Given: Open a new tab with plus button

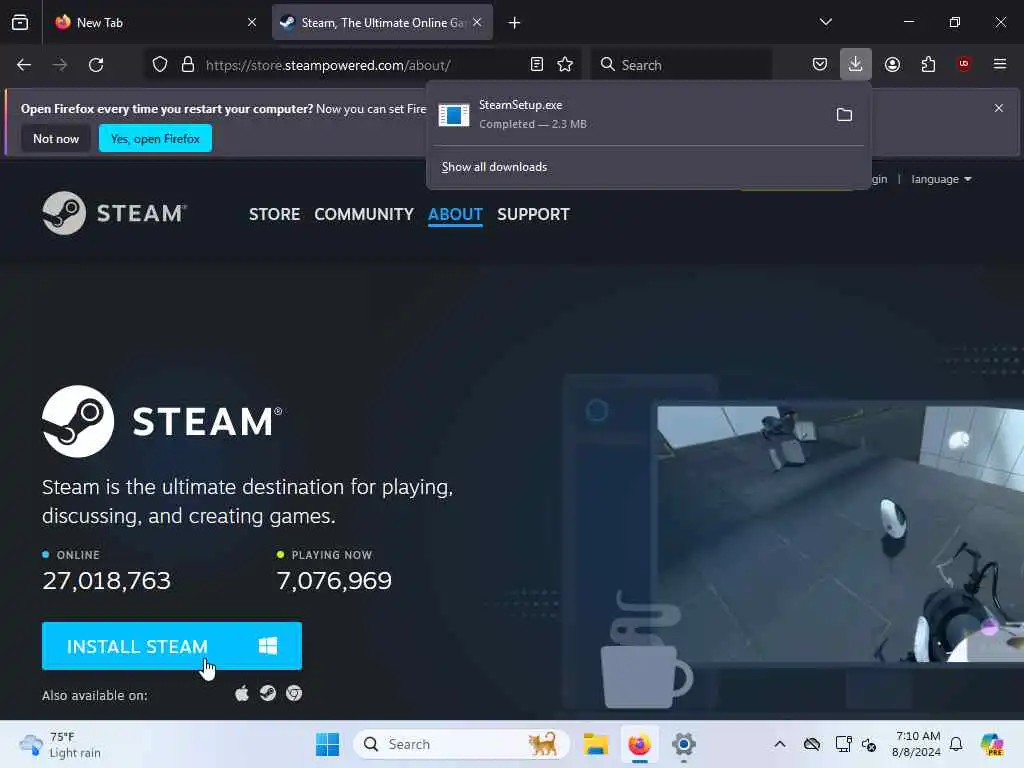Looking at the screenshot, I should coord(515,23).
